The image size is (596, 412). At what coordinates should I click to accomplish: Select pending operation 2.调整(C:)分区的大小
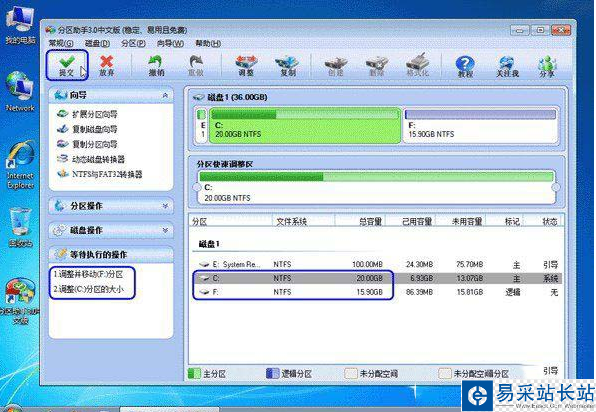[x=88, y=289]
